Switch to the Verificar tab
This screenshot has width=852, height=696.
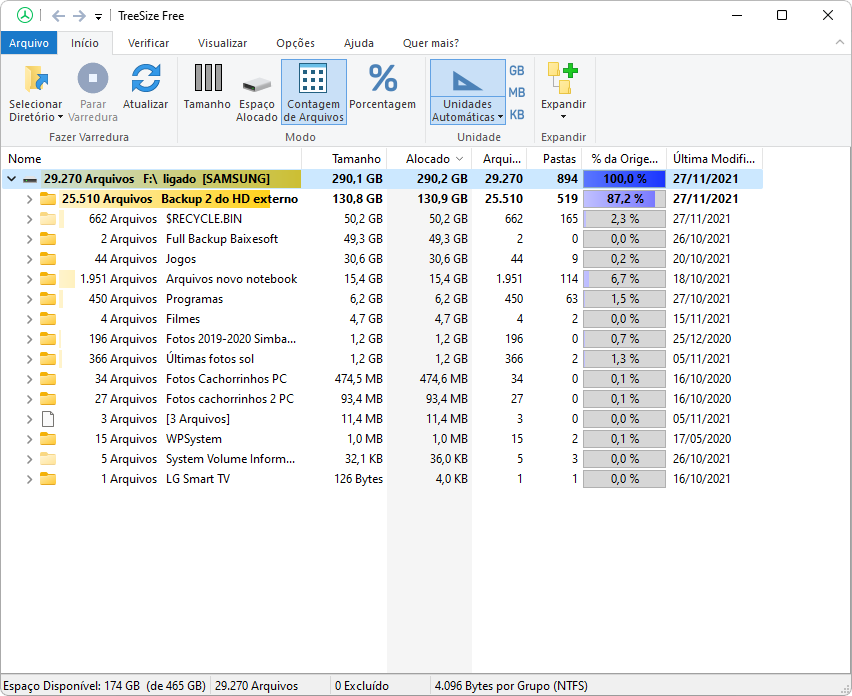coord(148,43)
